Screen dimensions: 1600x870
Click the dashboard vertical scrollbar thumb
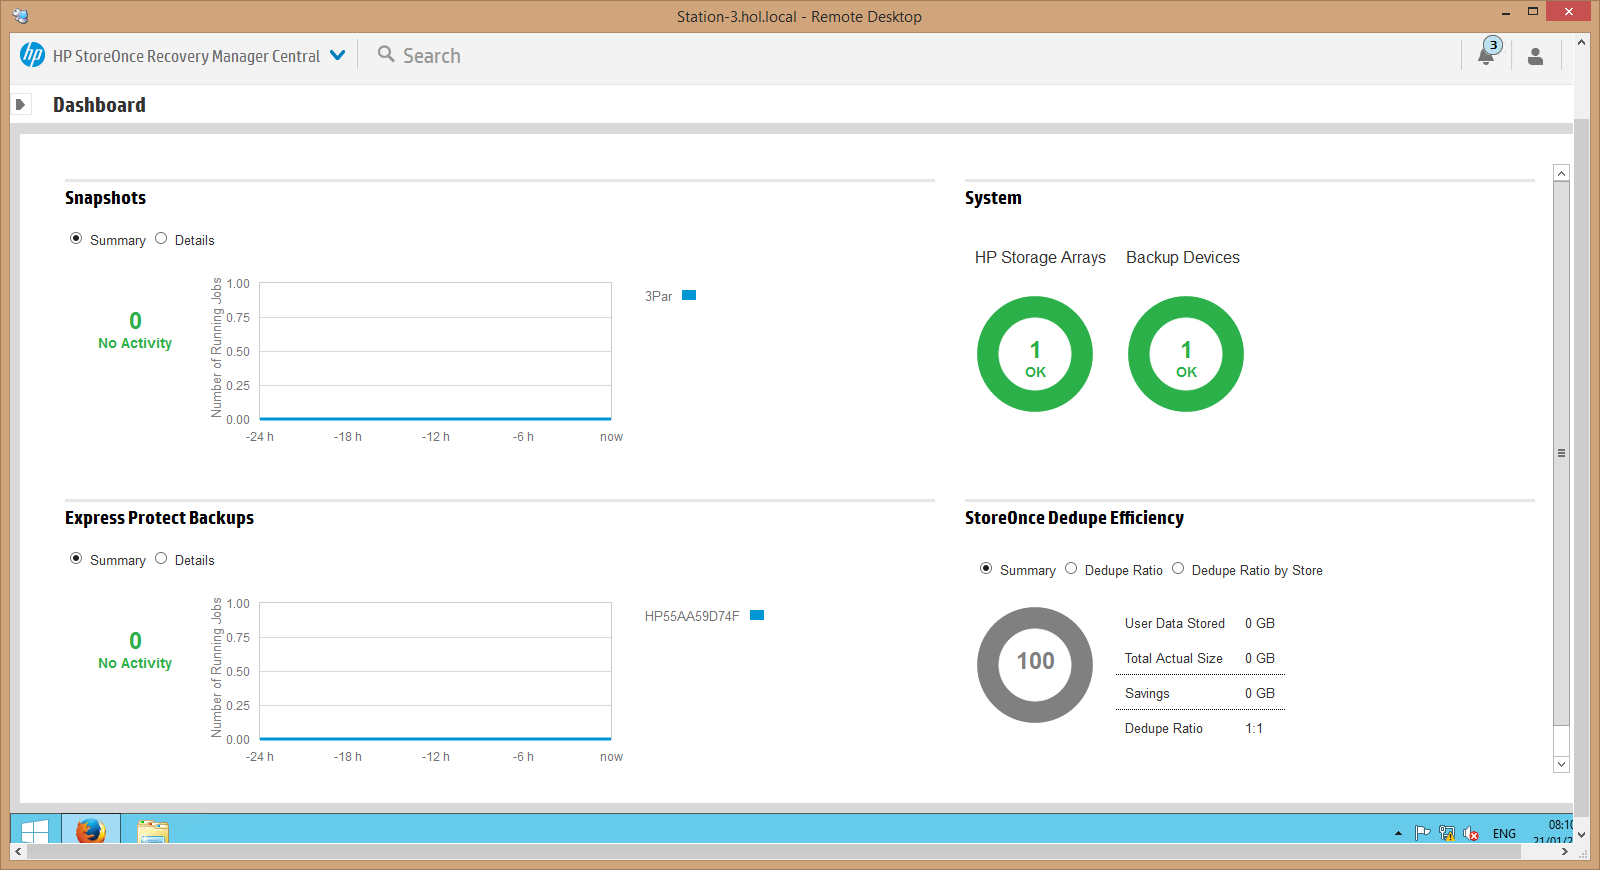tap(1561, 453)
